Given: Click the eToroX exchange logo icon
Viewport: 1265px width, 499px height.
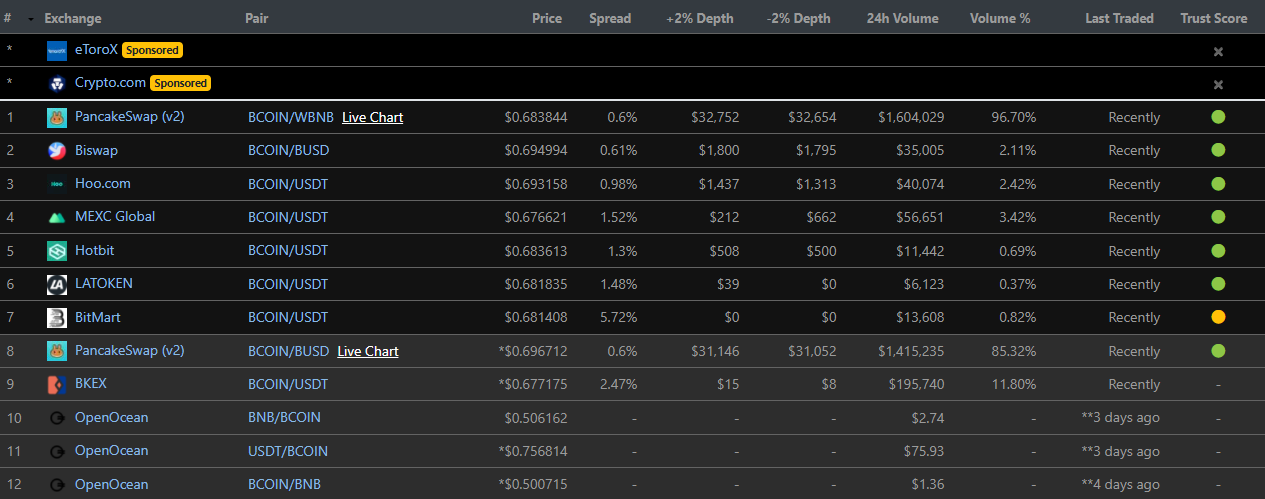Looking at the screenshot, I should pyautogui.click(x=57, y=50).
